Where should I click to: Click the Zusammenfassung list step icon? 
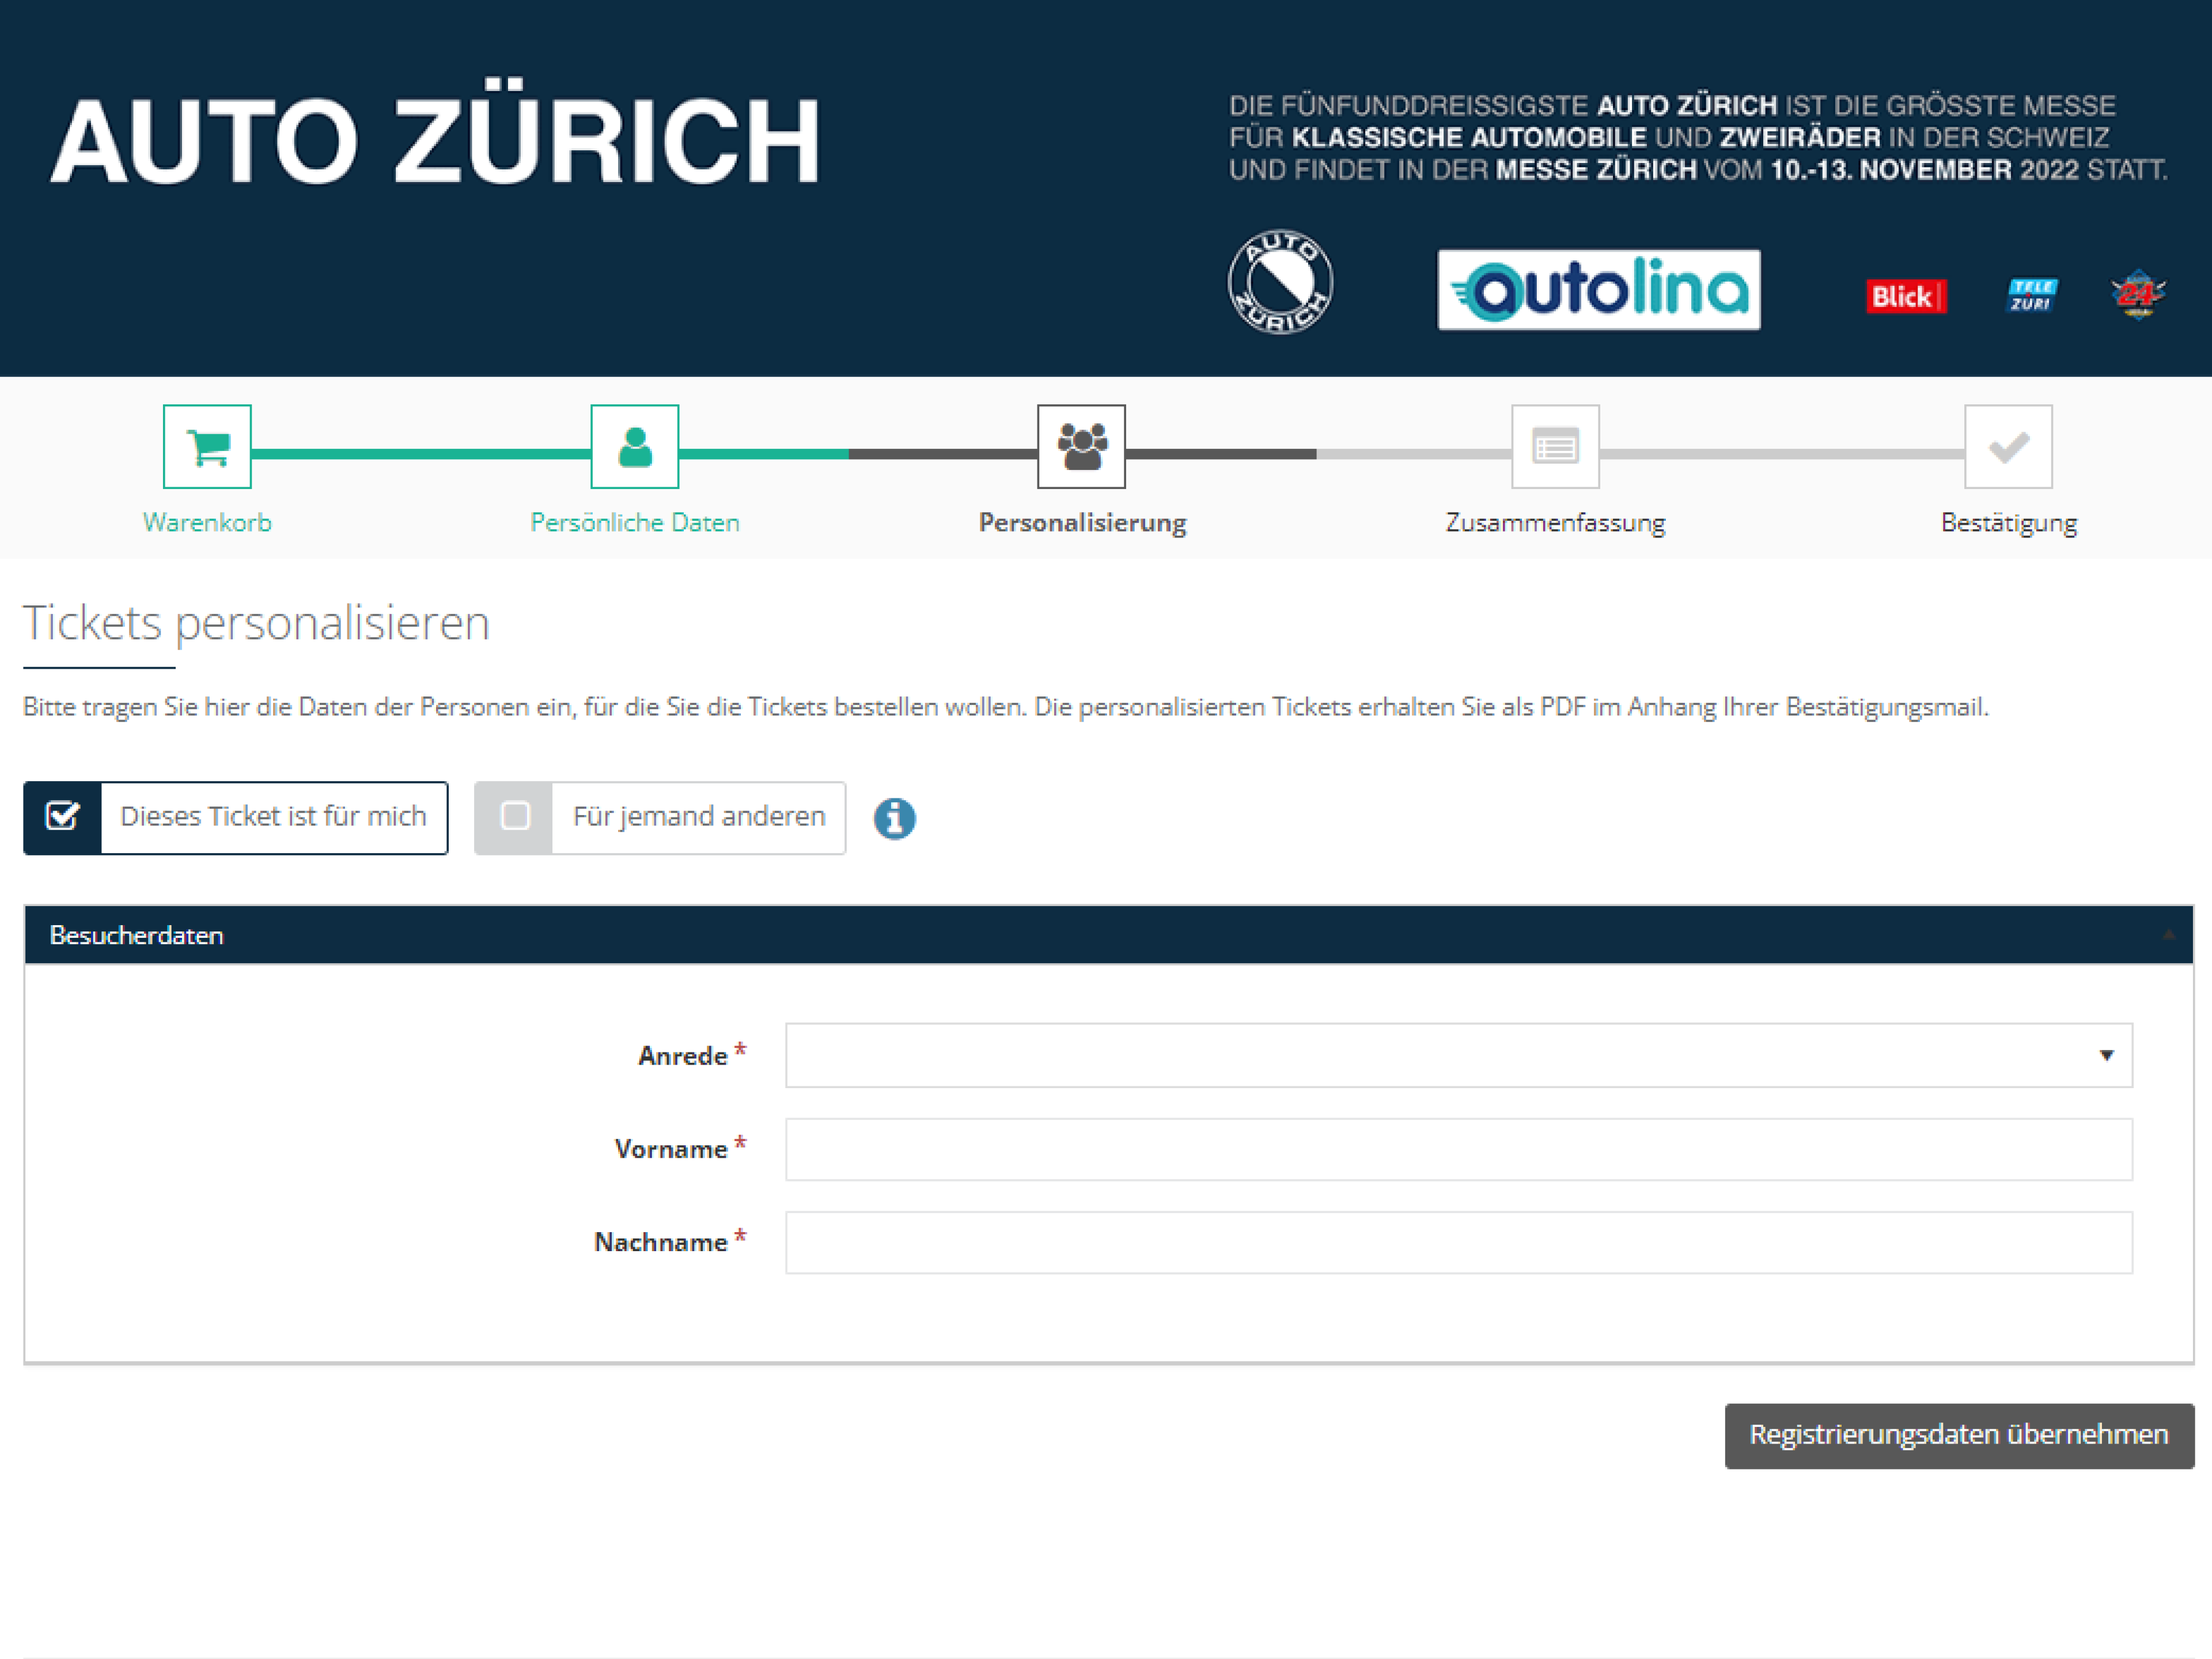pyautogui.click(x=1555, y=446)
